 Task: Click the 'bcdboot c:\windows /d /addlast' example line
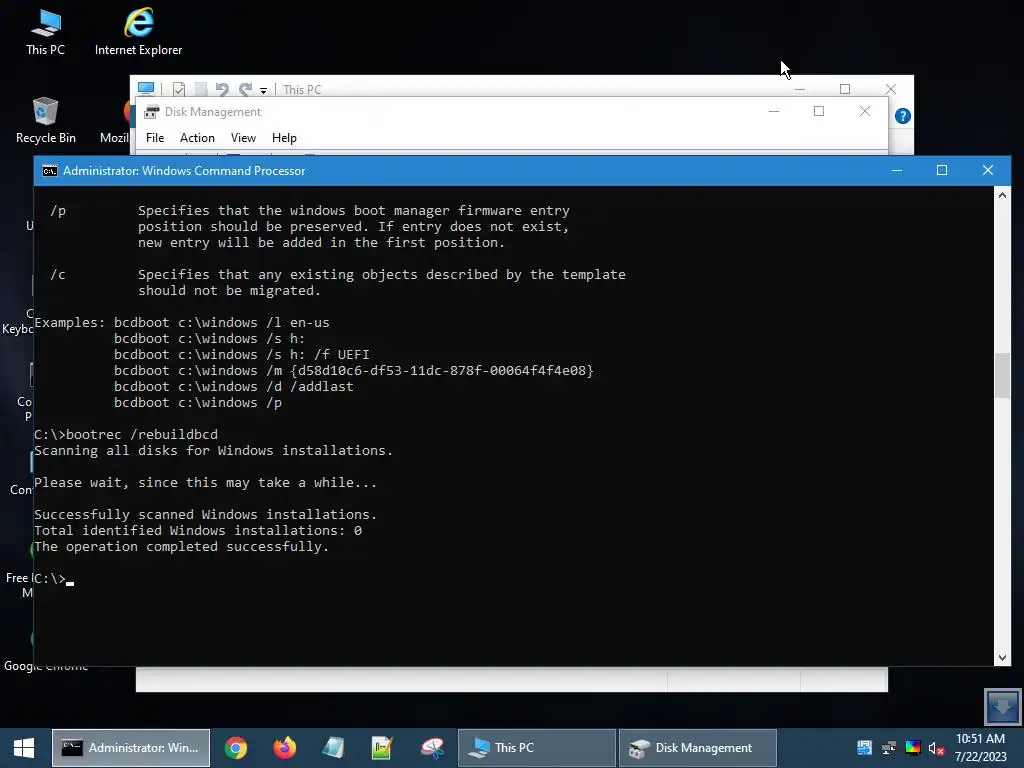(234, 387)
